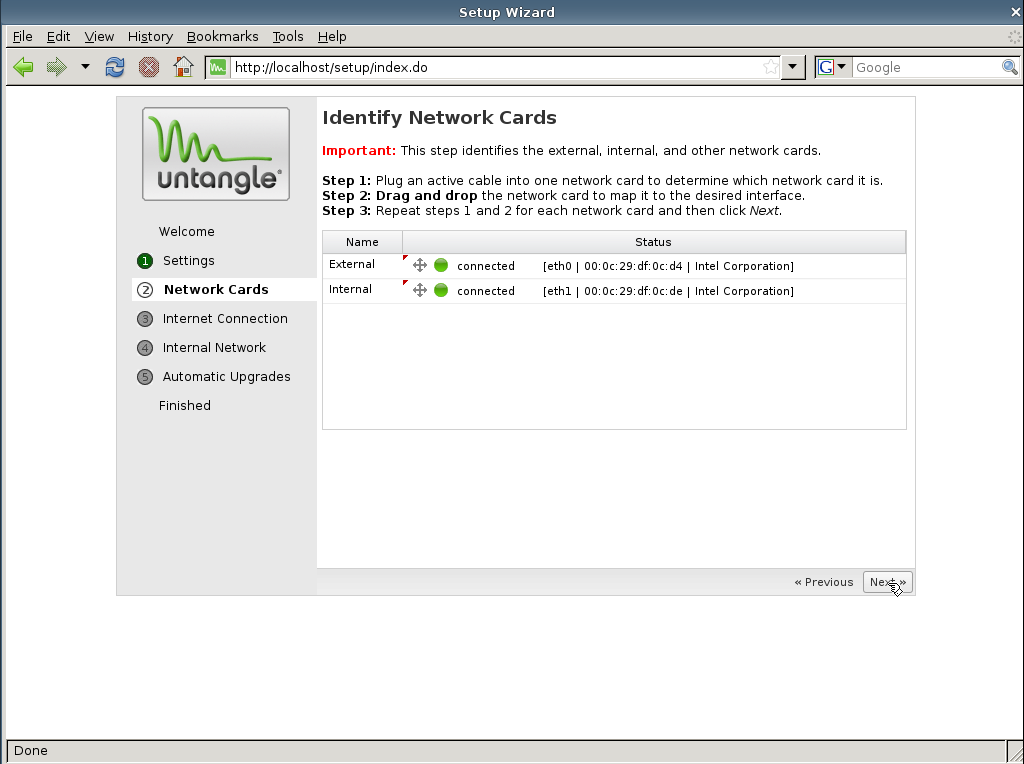Viewport: 1024px width, 764px height.
Task: Click the Name column header
Action: coord(362,242)
